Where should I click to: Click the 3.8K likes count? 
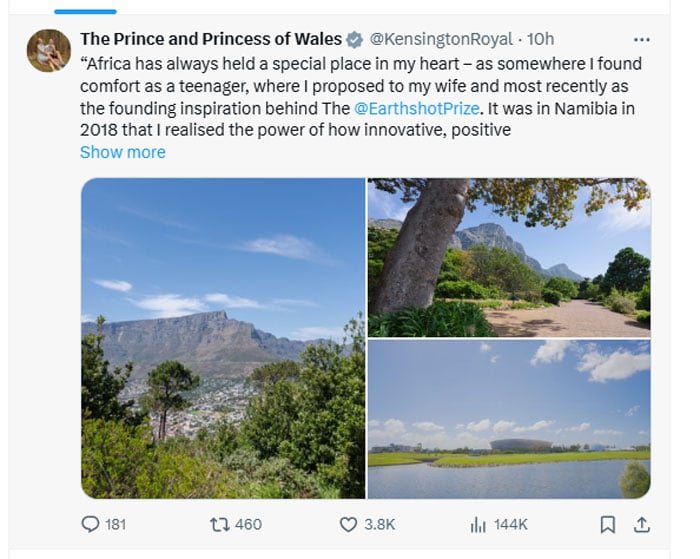379,524
